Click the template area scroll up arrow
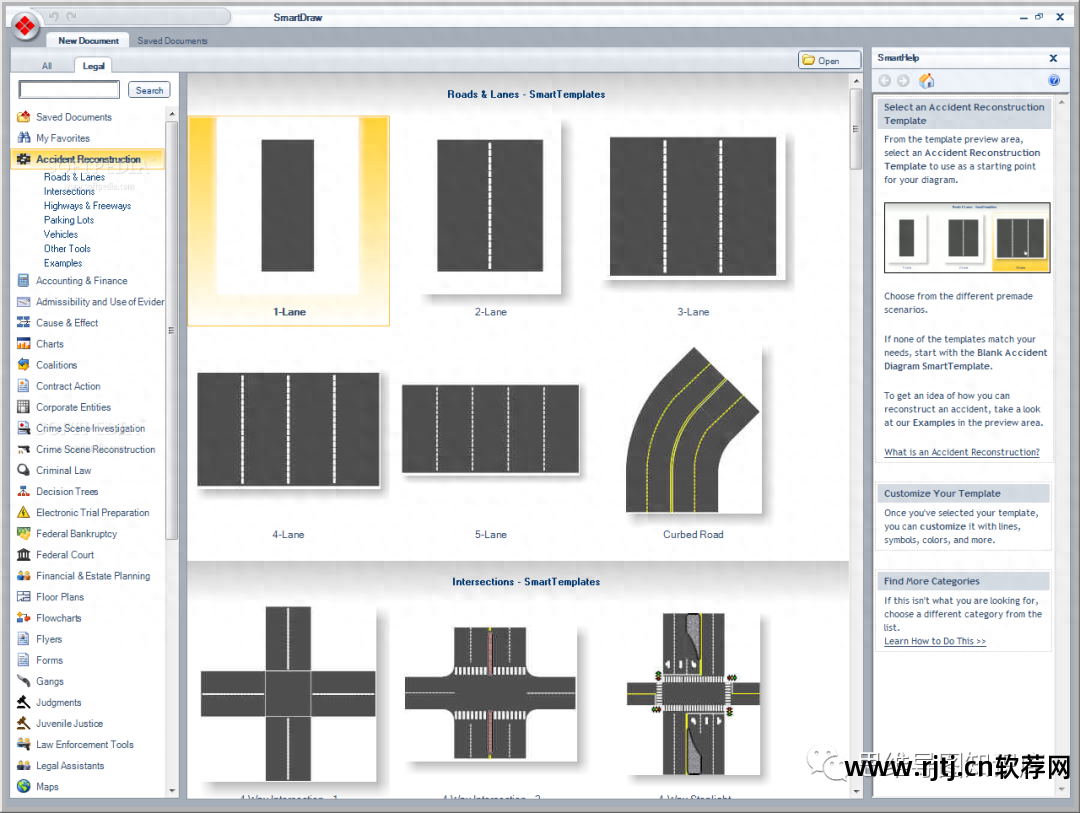Screen dimensions: 1080x813 856,81
